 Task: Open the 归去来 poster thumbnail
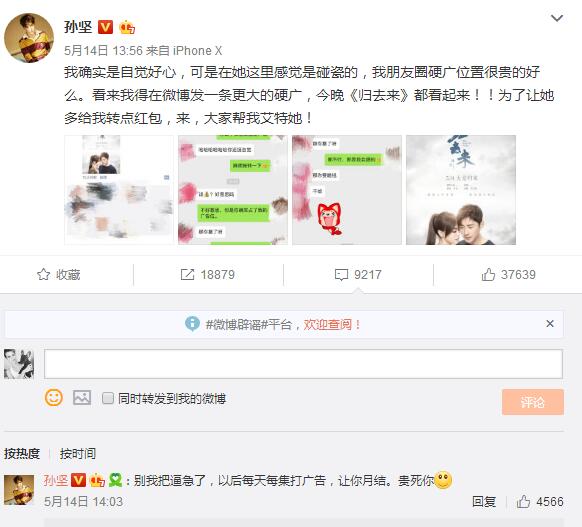[461, 190]
